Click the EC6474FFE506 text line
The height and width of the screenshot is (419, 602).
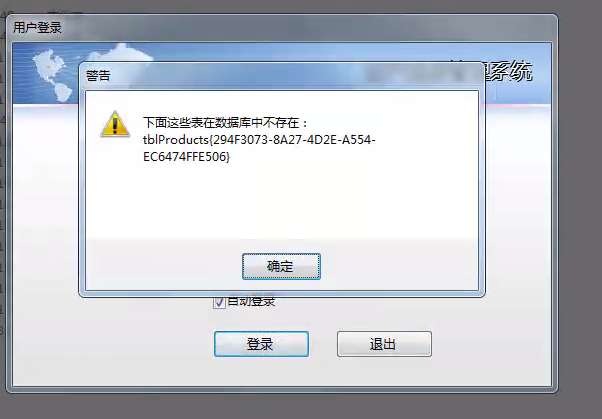pyautogui.click(x=186, y=157)
